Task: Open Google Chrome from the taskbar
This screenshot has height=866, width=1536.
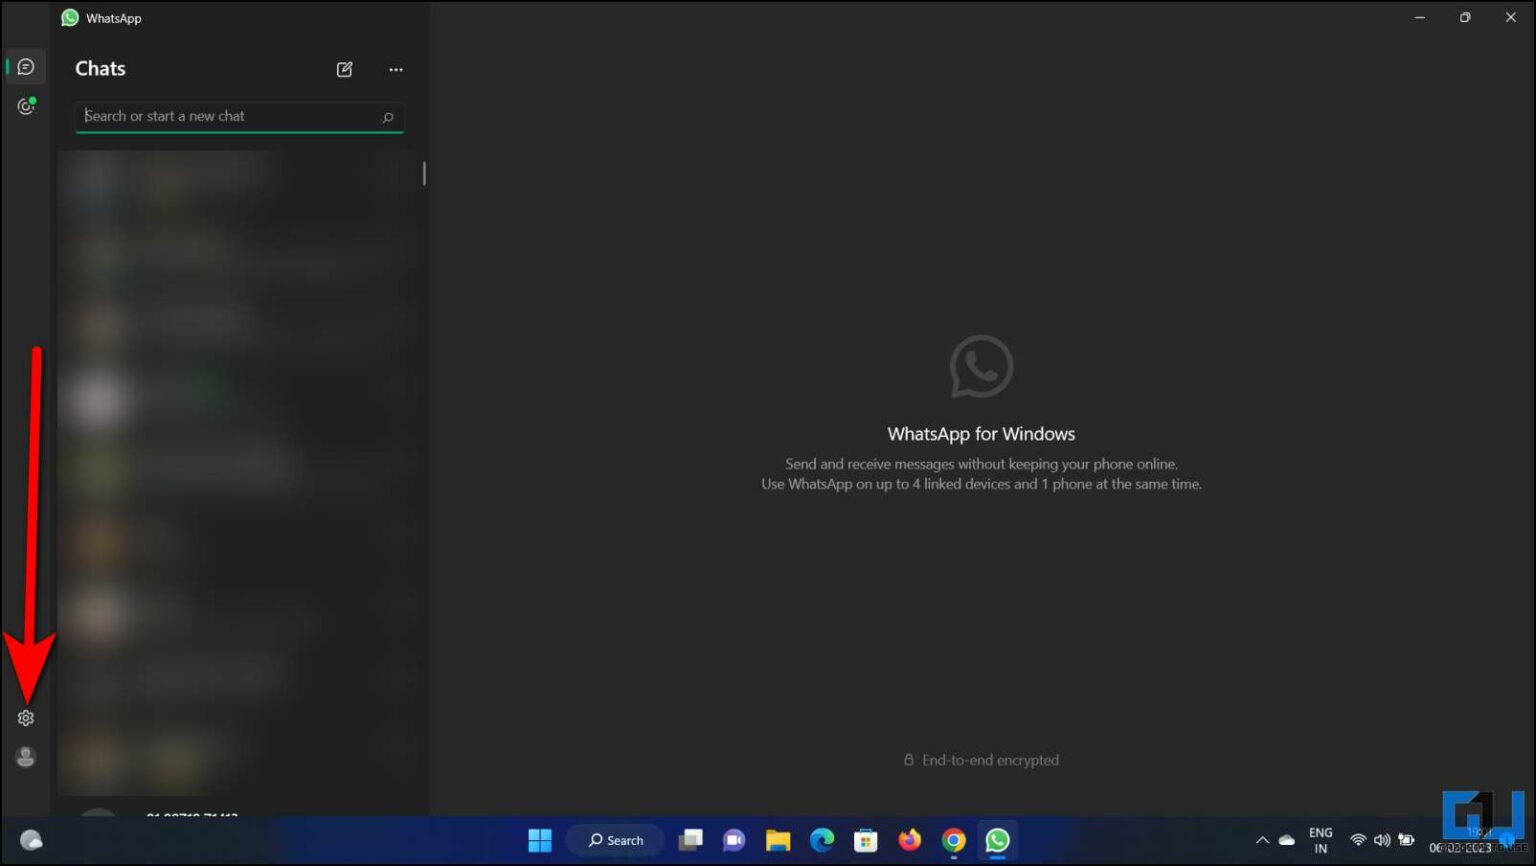Action: (953, 840)
